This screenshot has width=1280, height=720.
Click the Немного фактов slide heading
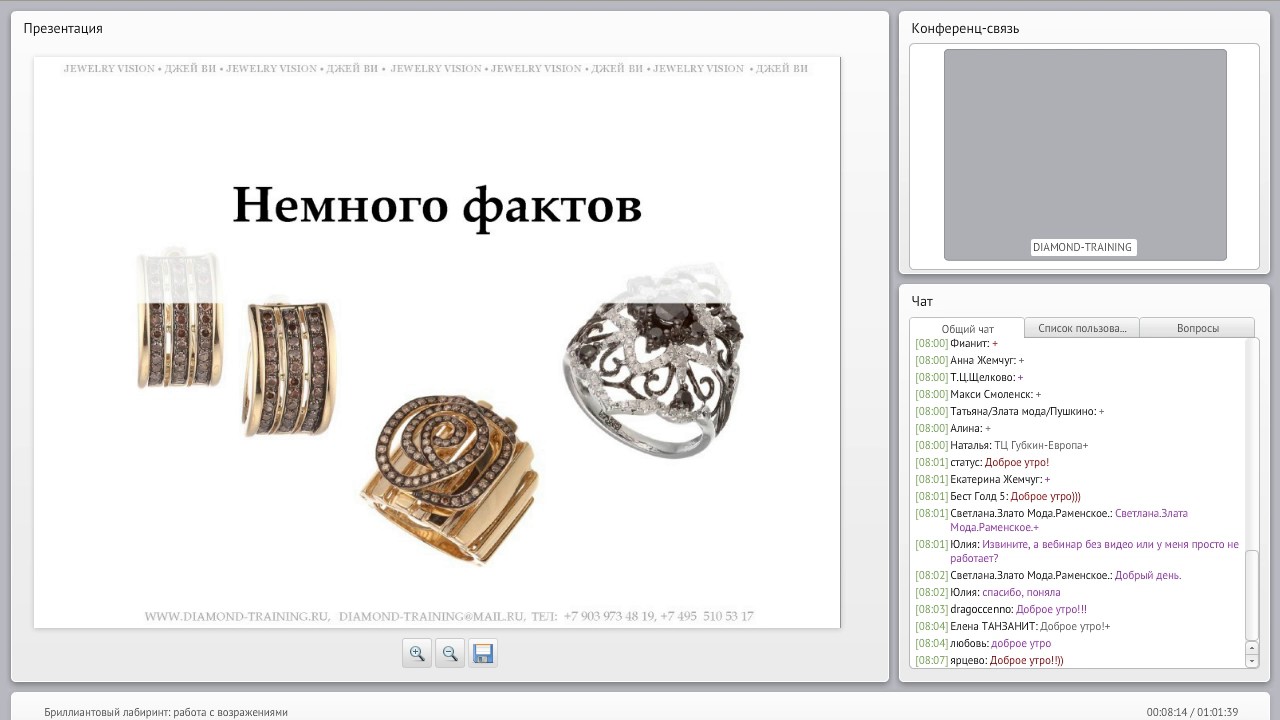(x=437, y=206)
